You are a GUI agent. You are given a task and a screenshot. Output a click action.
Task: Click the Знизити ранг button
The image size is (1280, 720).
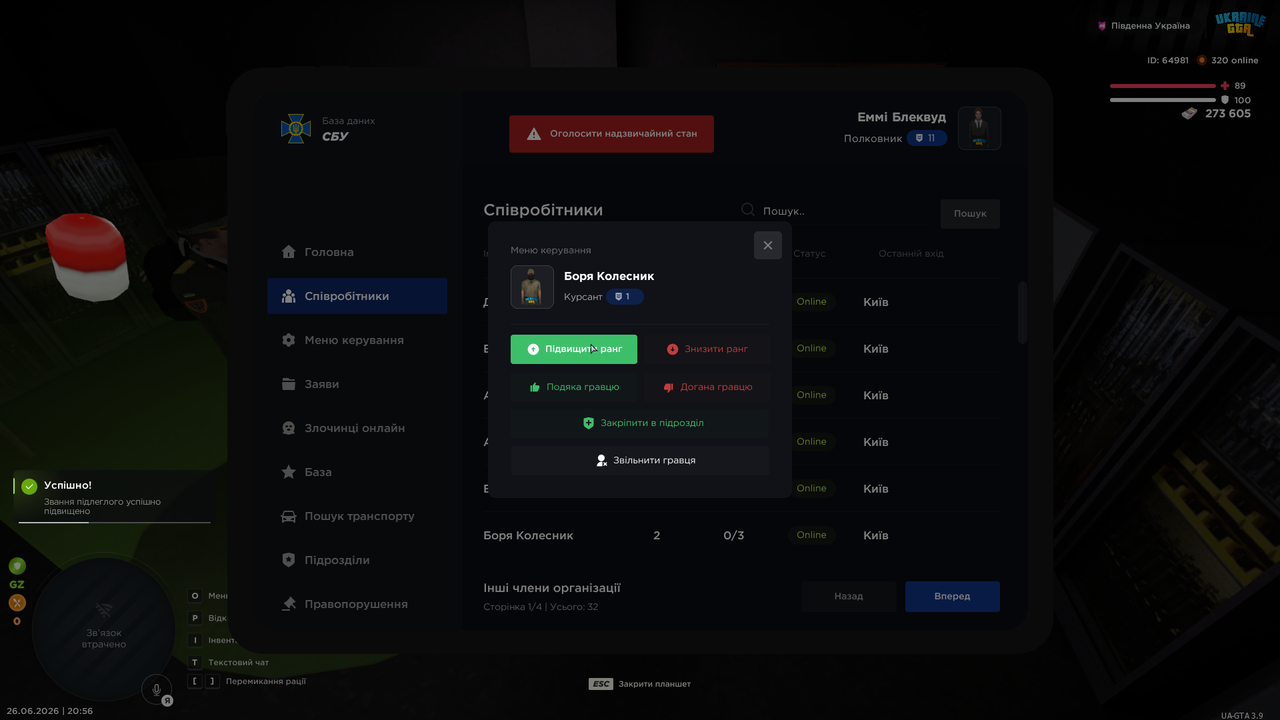(706, 349)
